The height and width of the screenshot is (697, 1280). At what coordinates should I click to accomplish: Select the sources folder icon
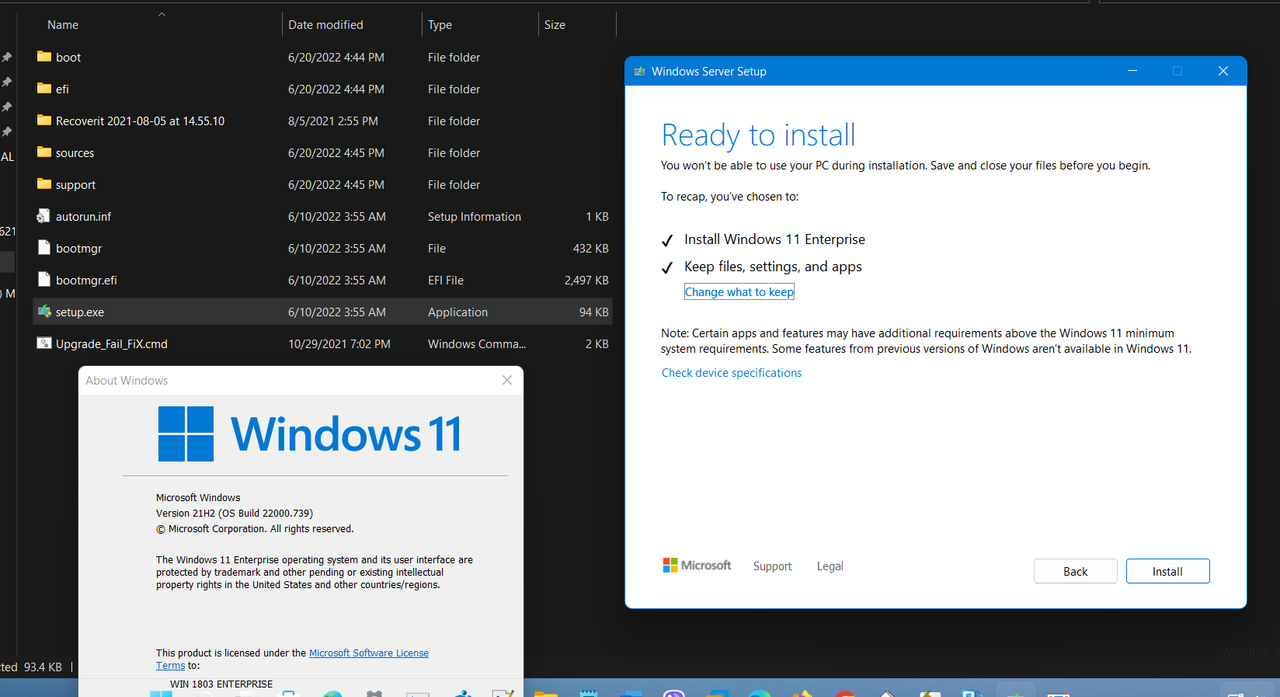click(44, 153)
